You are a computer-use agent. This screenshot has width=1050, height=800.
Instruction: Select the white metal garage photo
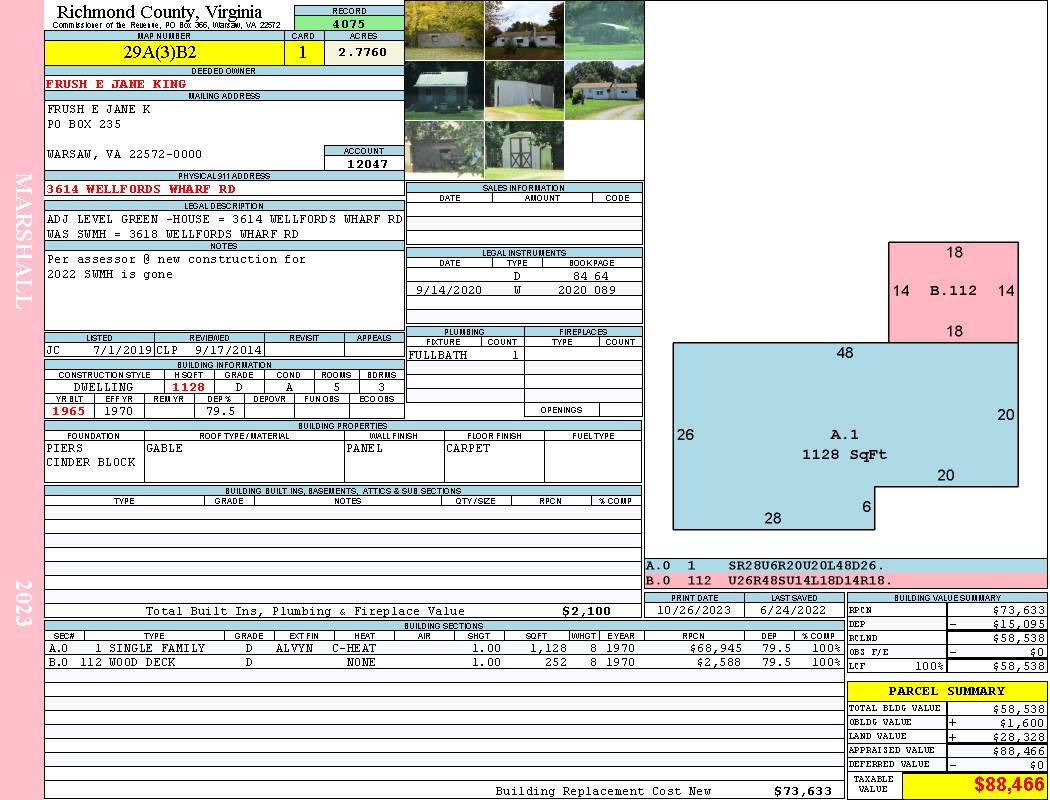pyautogui.click(x=524, y=90)
